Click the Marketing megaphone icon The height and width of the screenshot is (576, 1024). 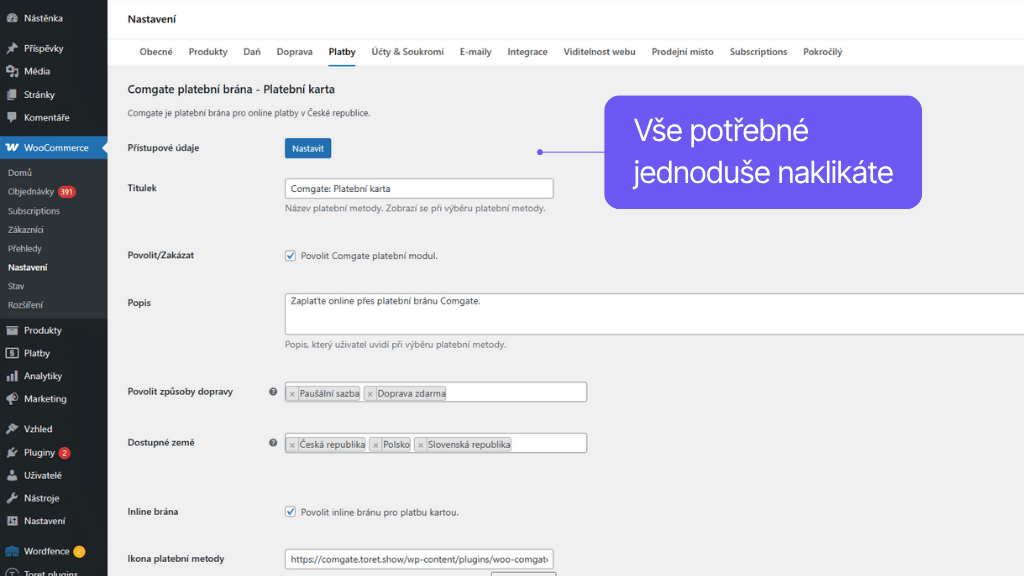(x=12, y=399)
